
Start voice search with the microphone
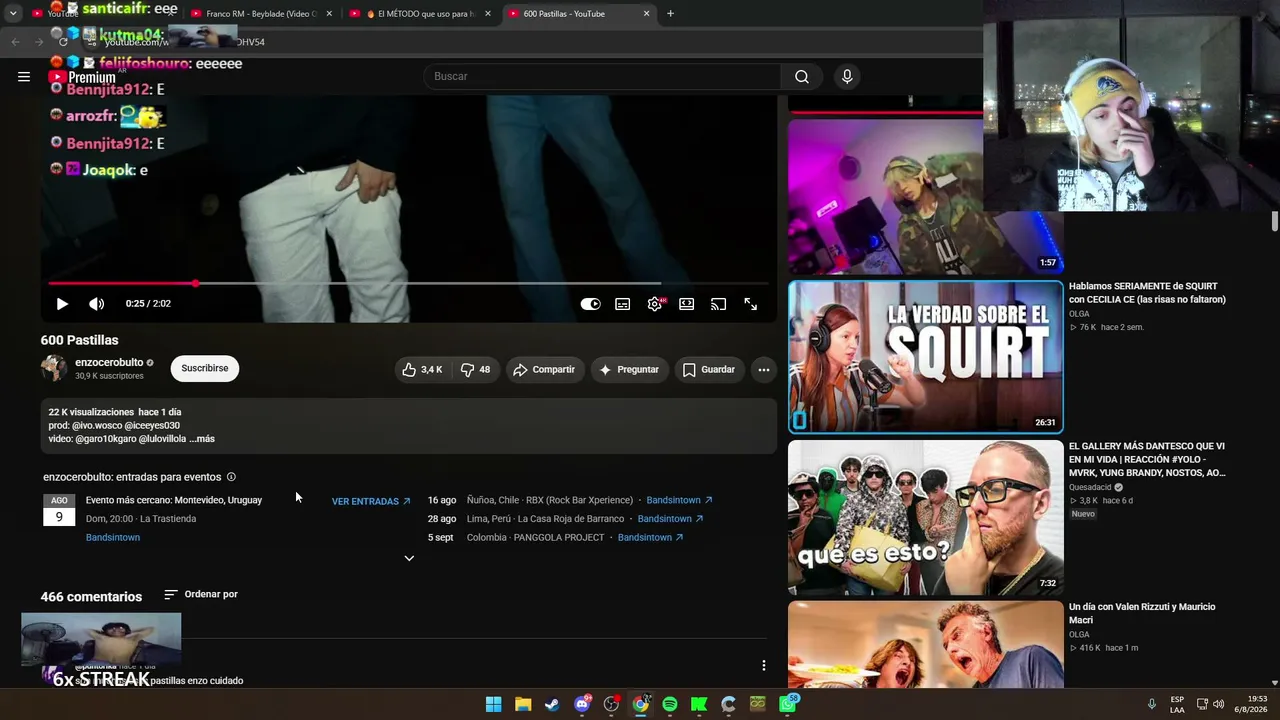[x=847, y=77]
